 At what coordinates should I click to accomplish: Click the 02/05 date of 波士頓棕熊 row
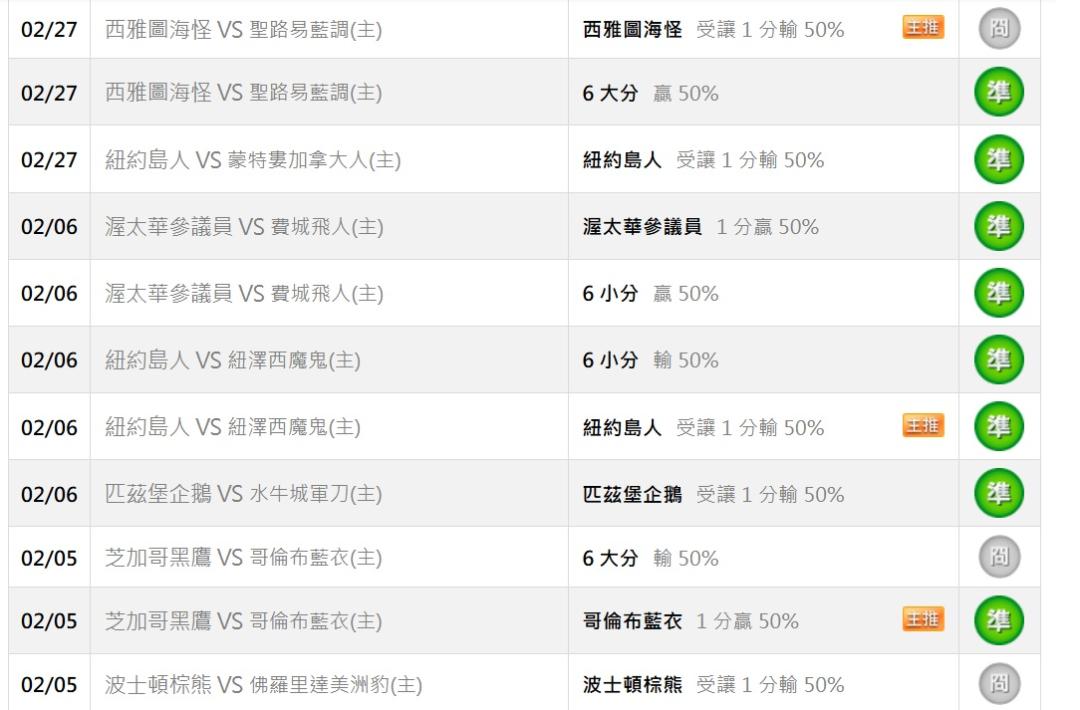(x=49, y=685)
